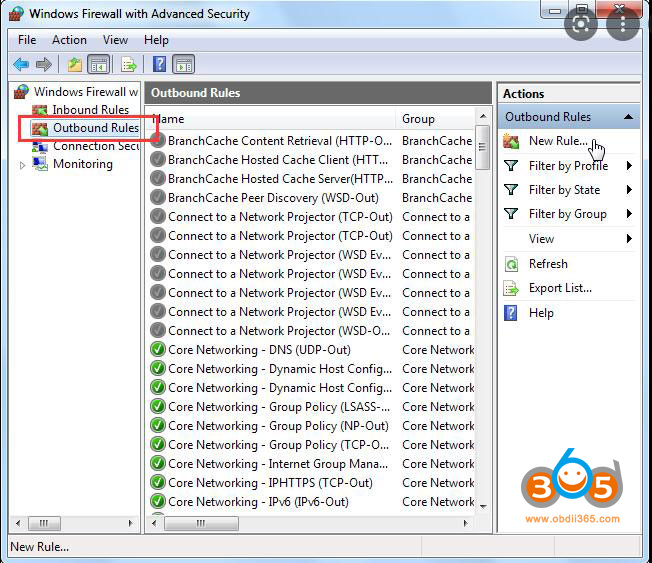Collapse the Outbound Rules actions section header
The height and width of the screenshot is (563, 652).
coord(628,117)
